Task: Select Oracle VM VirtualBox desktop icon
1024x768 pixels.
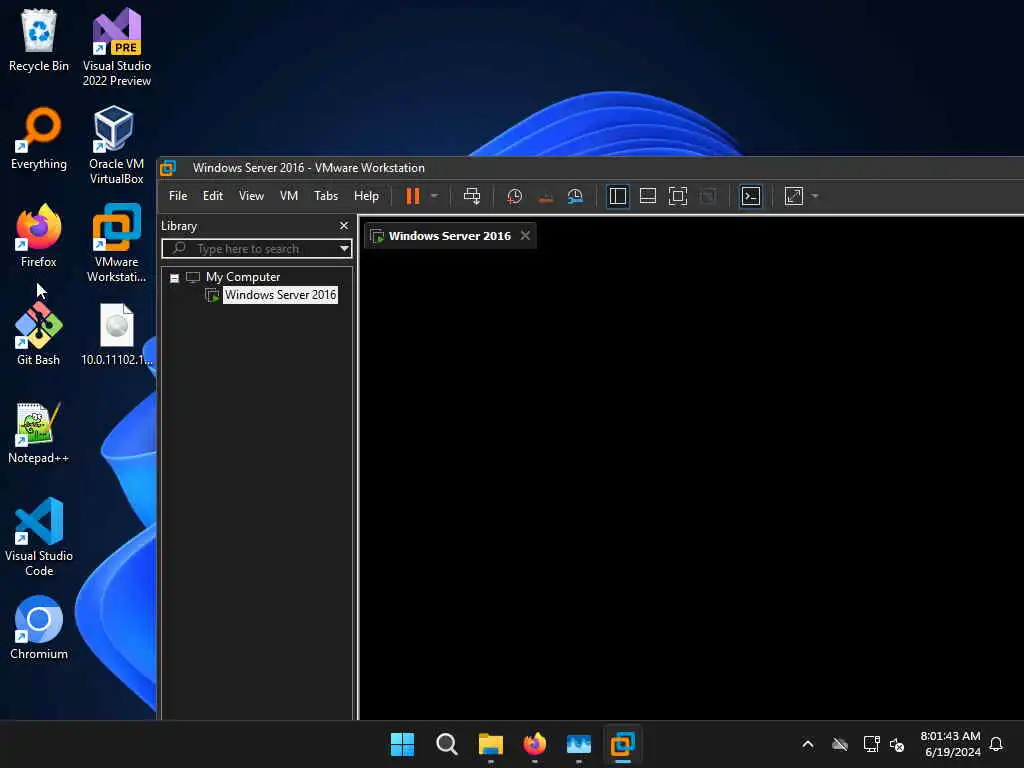Action: click(116, 146)
